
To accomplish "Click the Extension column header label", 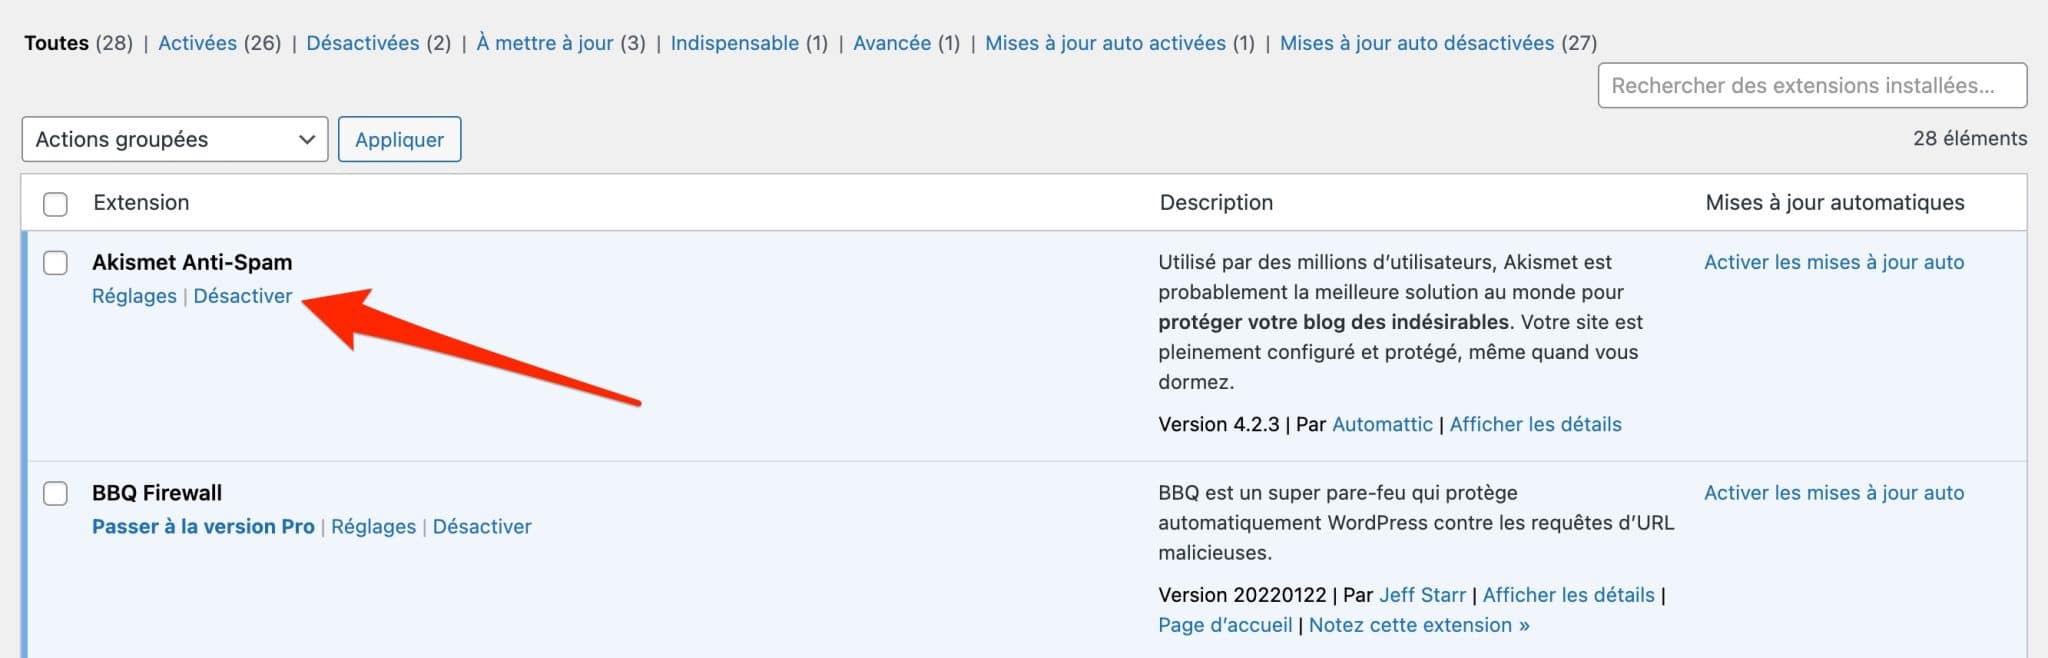I will 141,202.
